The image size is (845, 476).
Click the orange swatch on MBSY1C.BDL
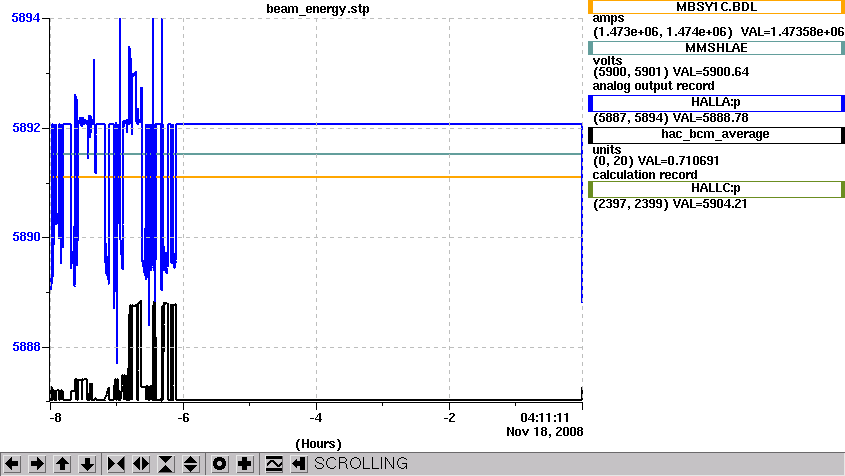[591, 7]
